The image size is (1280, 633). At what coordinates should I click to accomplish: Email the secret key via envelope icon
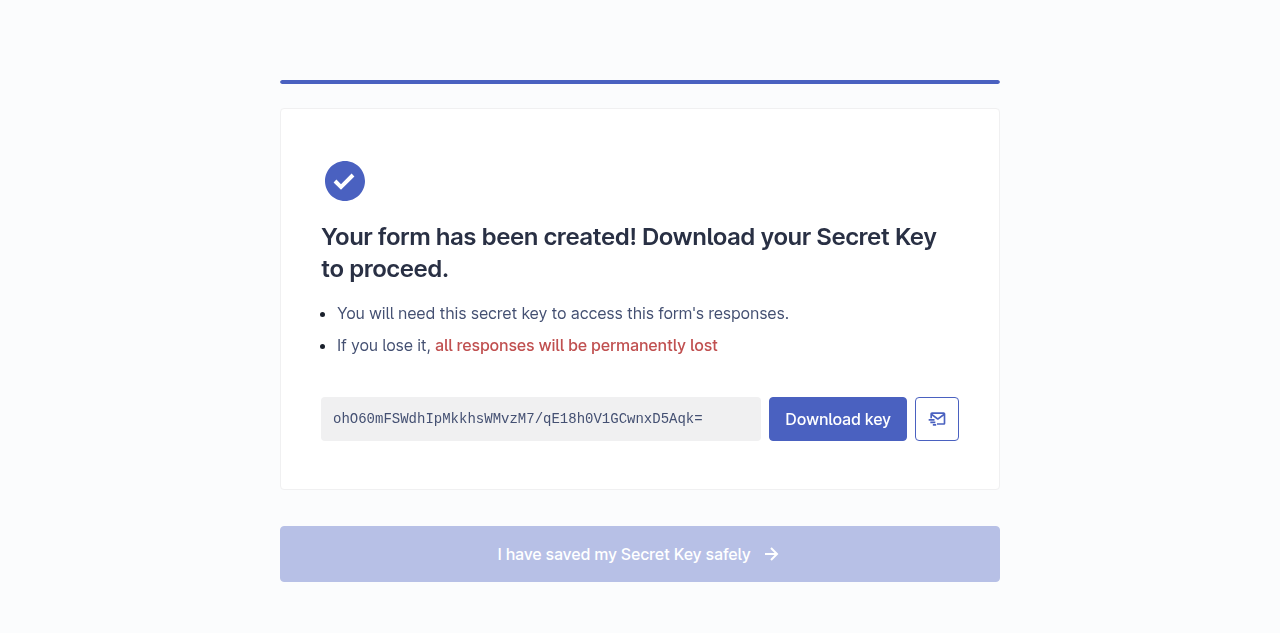click(937, 419)
